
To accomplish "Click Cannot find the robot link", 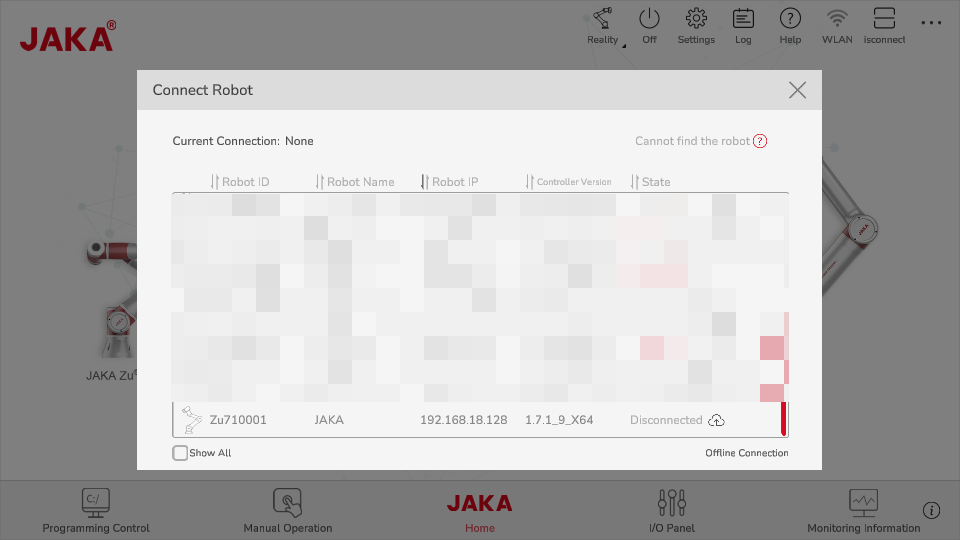I will [x=692, y=141].
